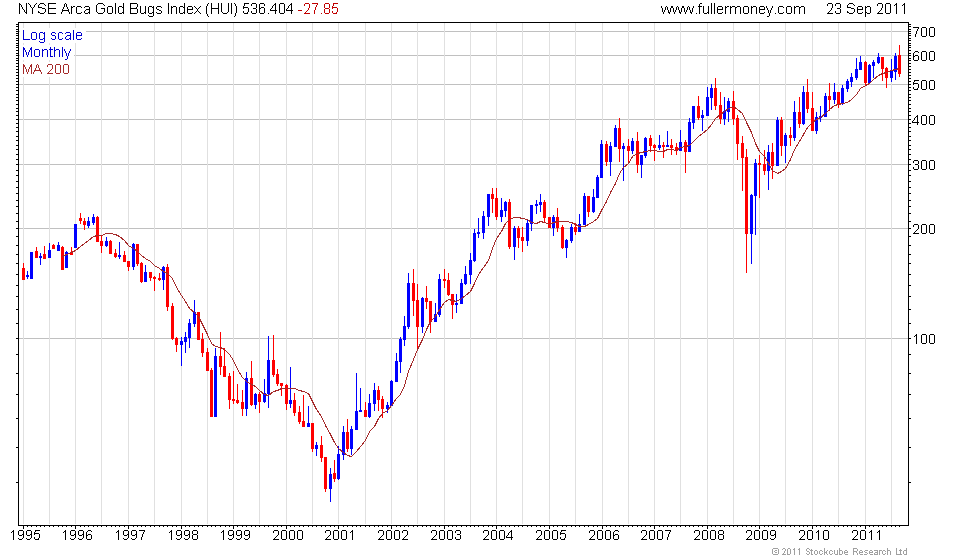Click the 1997 x-axis label
This screenshot has height=560, width=960.
[130, 536]
